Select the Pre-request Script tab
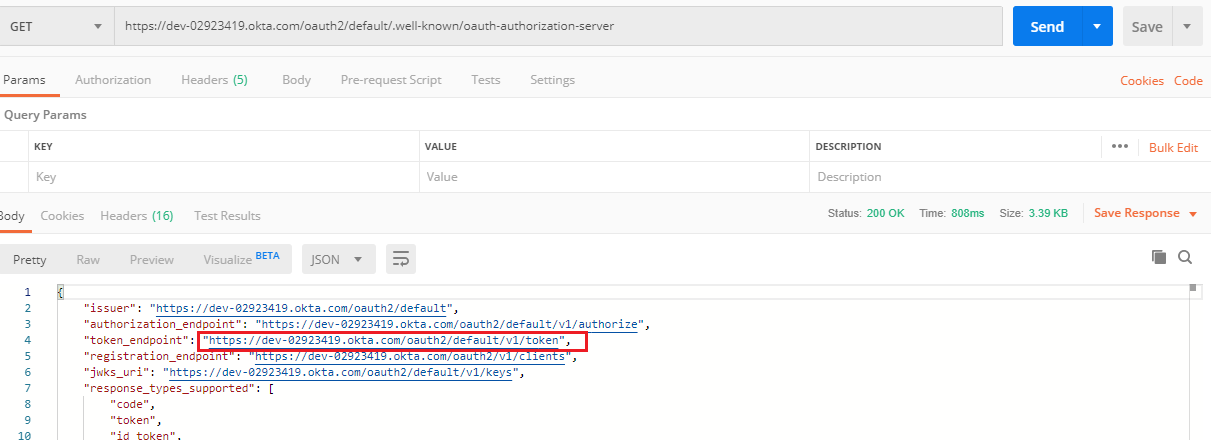 pyautogui.click(x=390, y=80)
